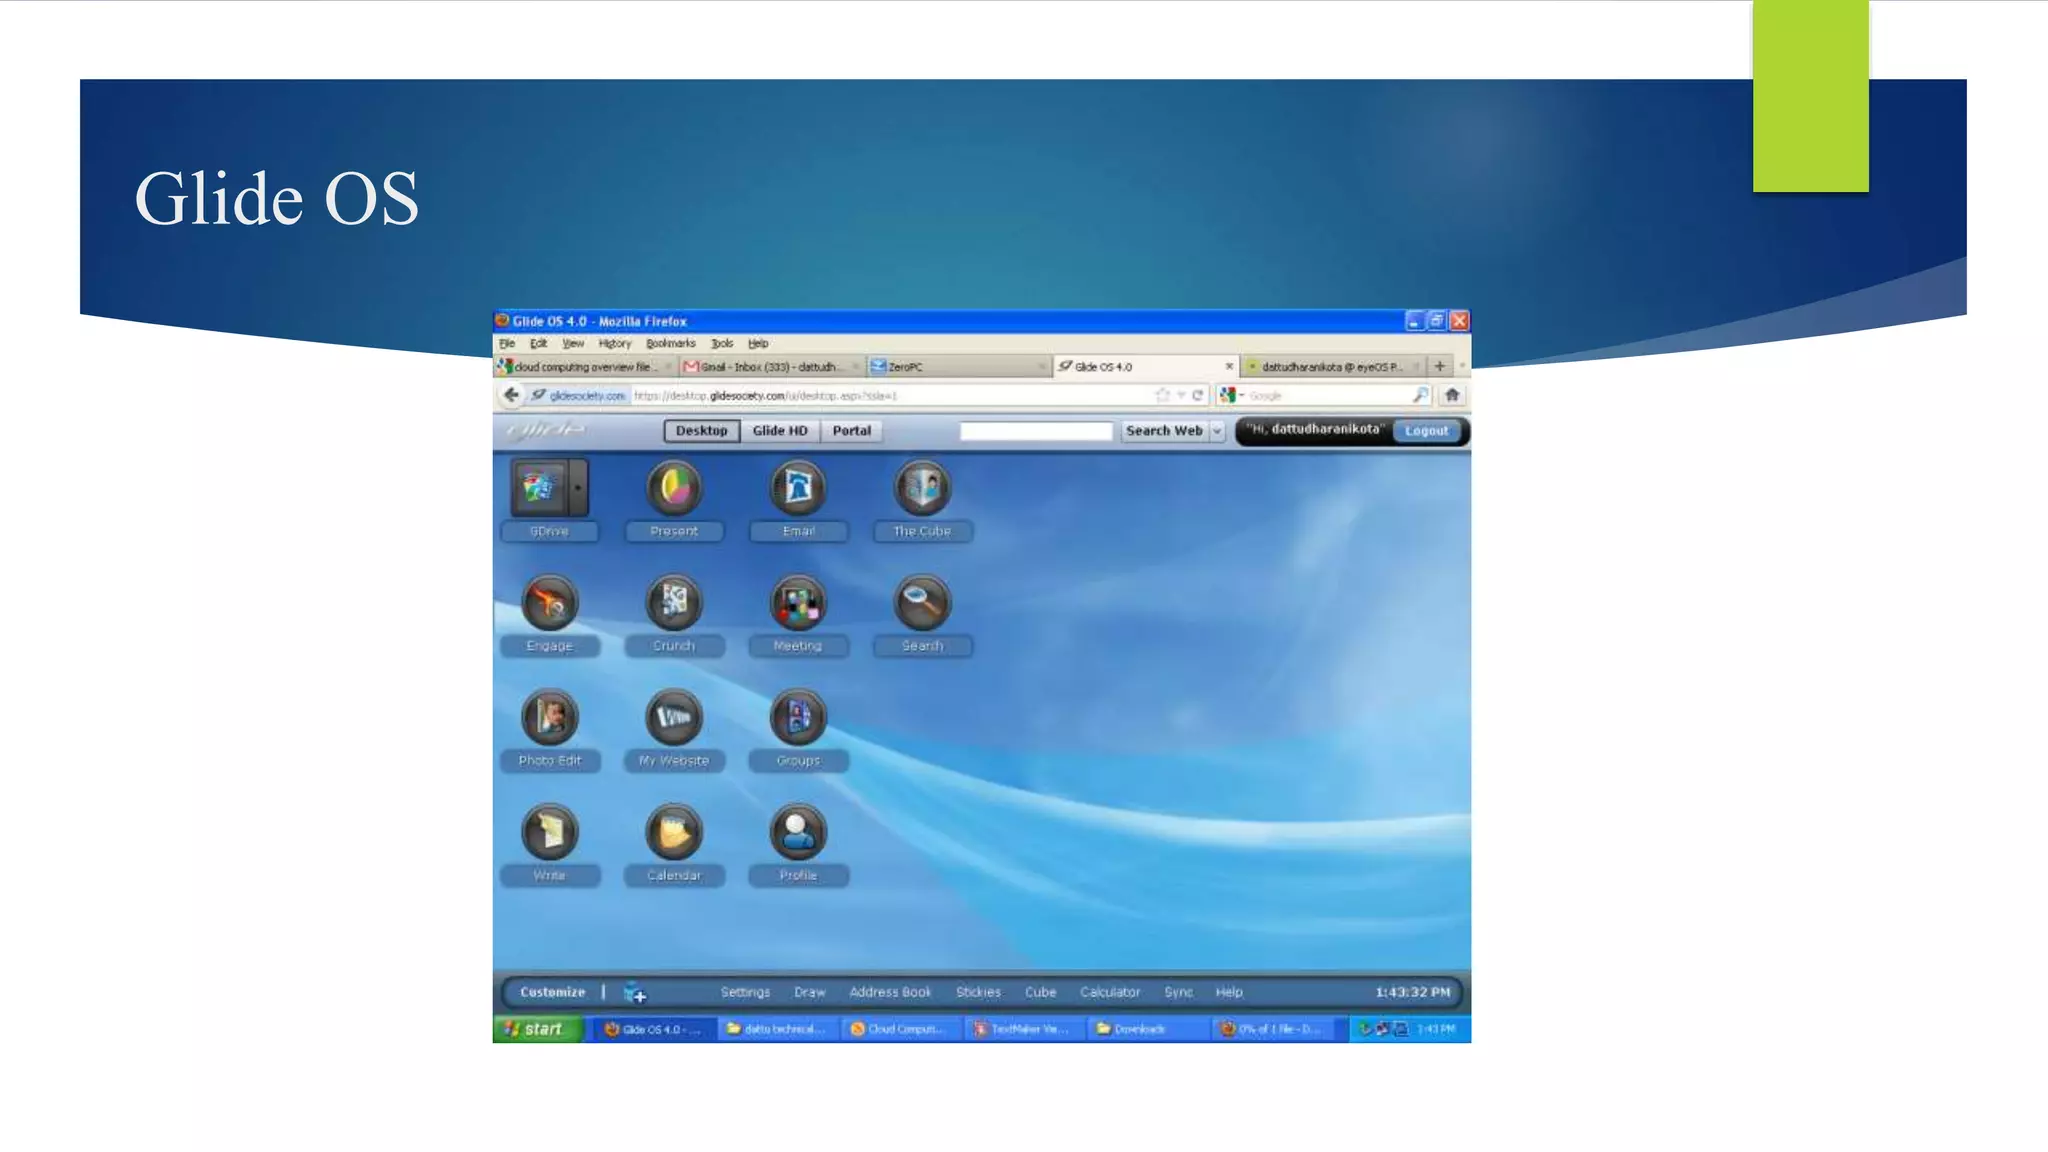Launch the Engage app icon
Screen dimensions: 2048x1152
coord(550,603)
